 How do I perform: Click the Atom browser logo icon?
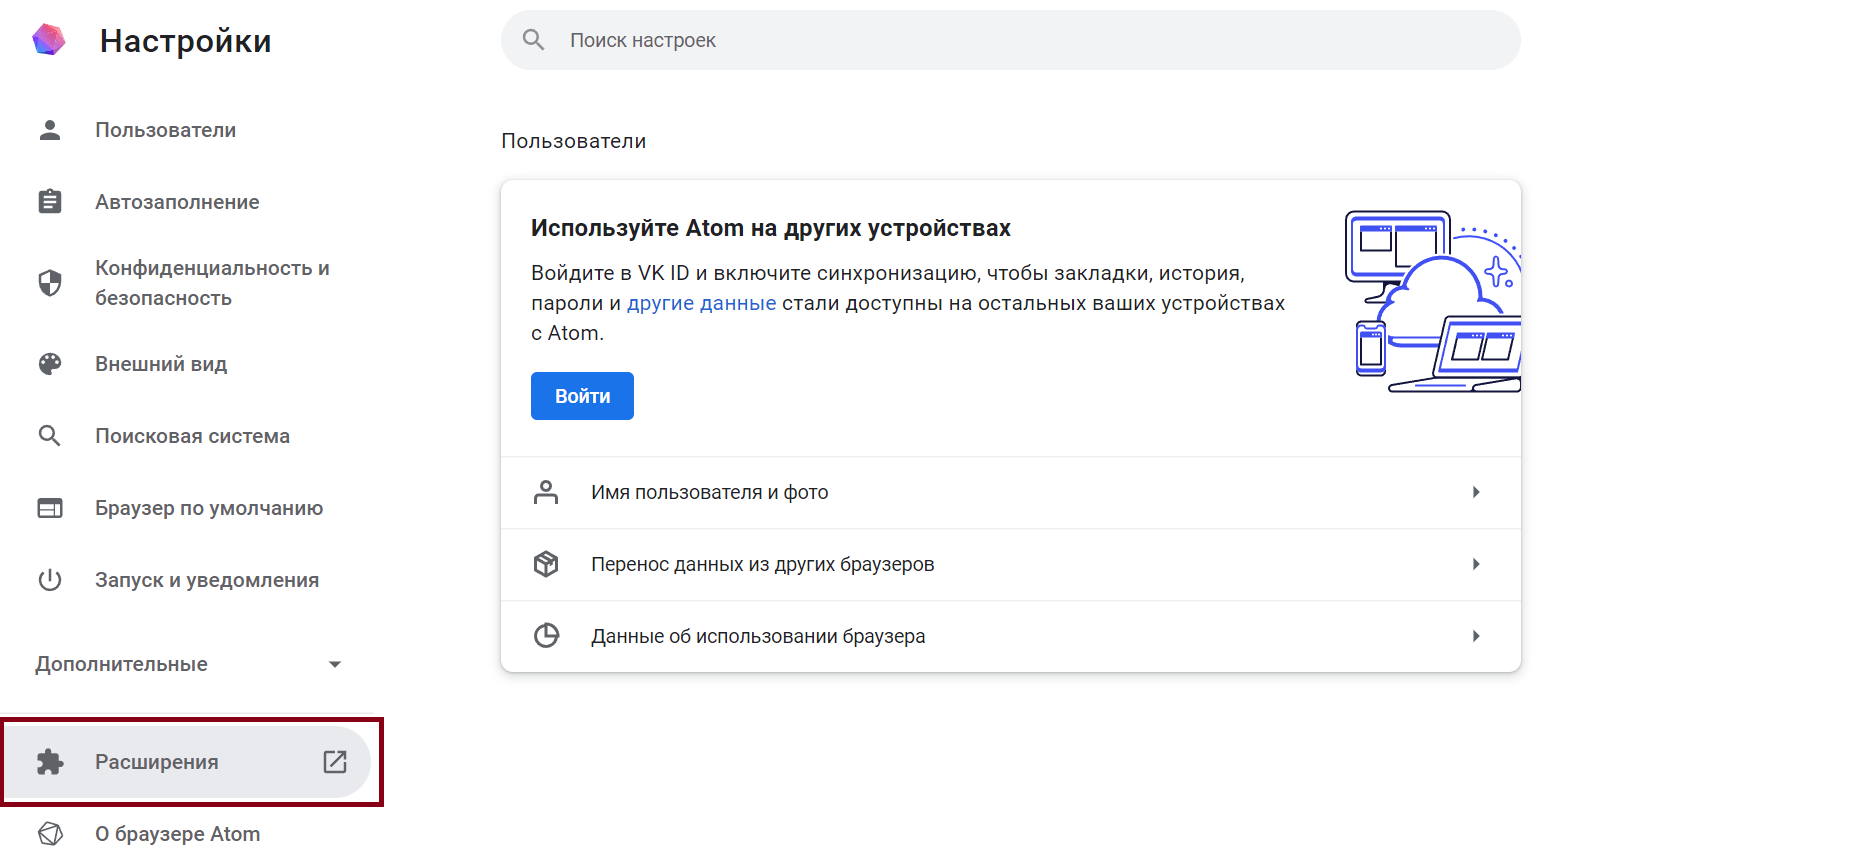48,40
